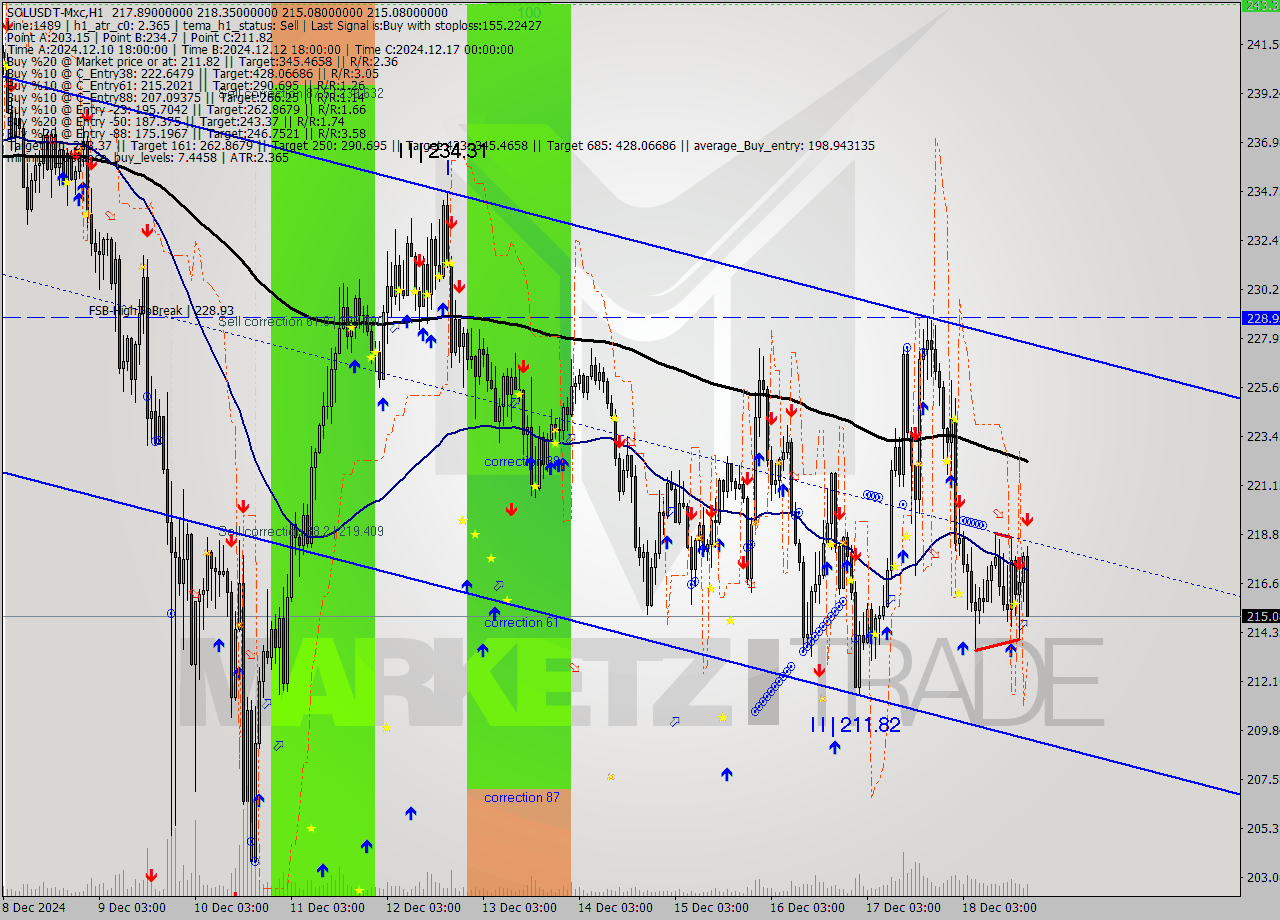Click the '14 Dec 03:00' time label
Screen dimensions: 1280x920
614,907
